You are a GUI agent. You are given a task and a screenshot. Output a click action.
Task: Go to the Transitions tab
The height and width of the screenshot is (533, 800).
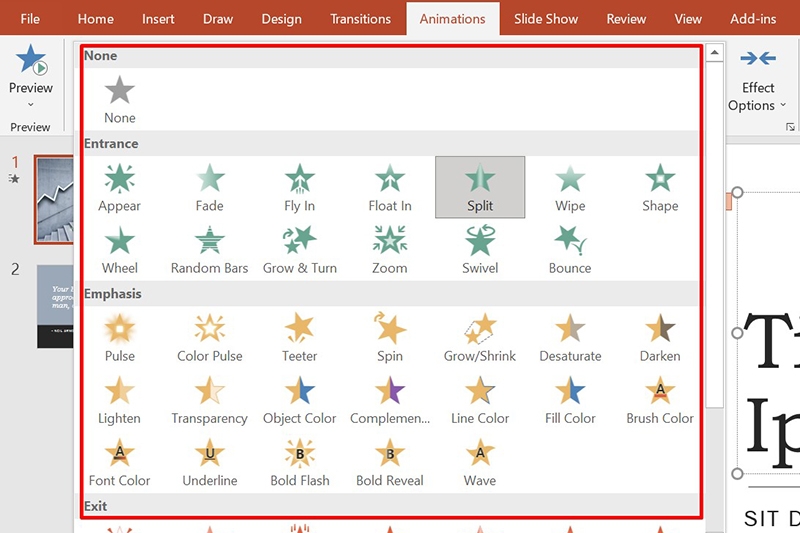click(360, 19)
